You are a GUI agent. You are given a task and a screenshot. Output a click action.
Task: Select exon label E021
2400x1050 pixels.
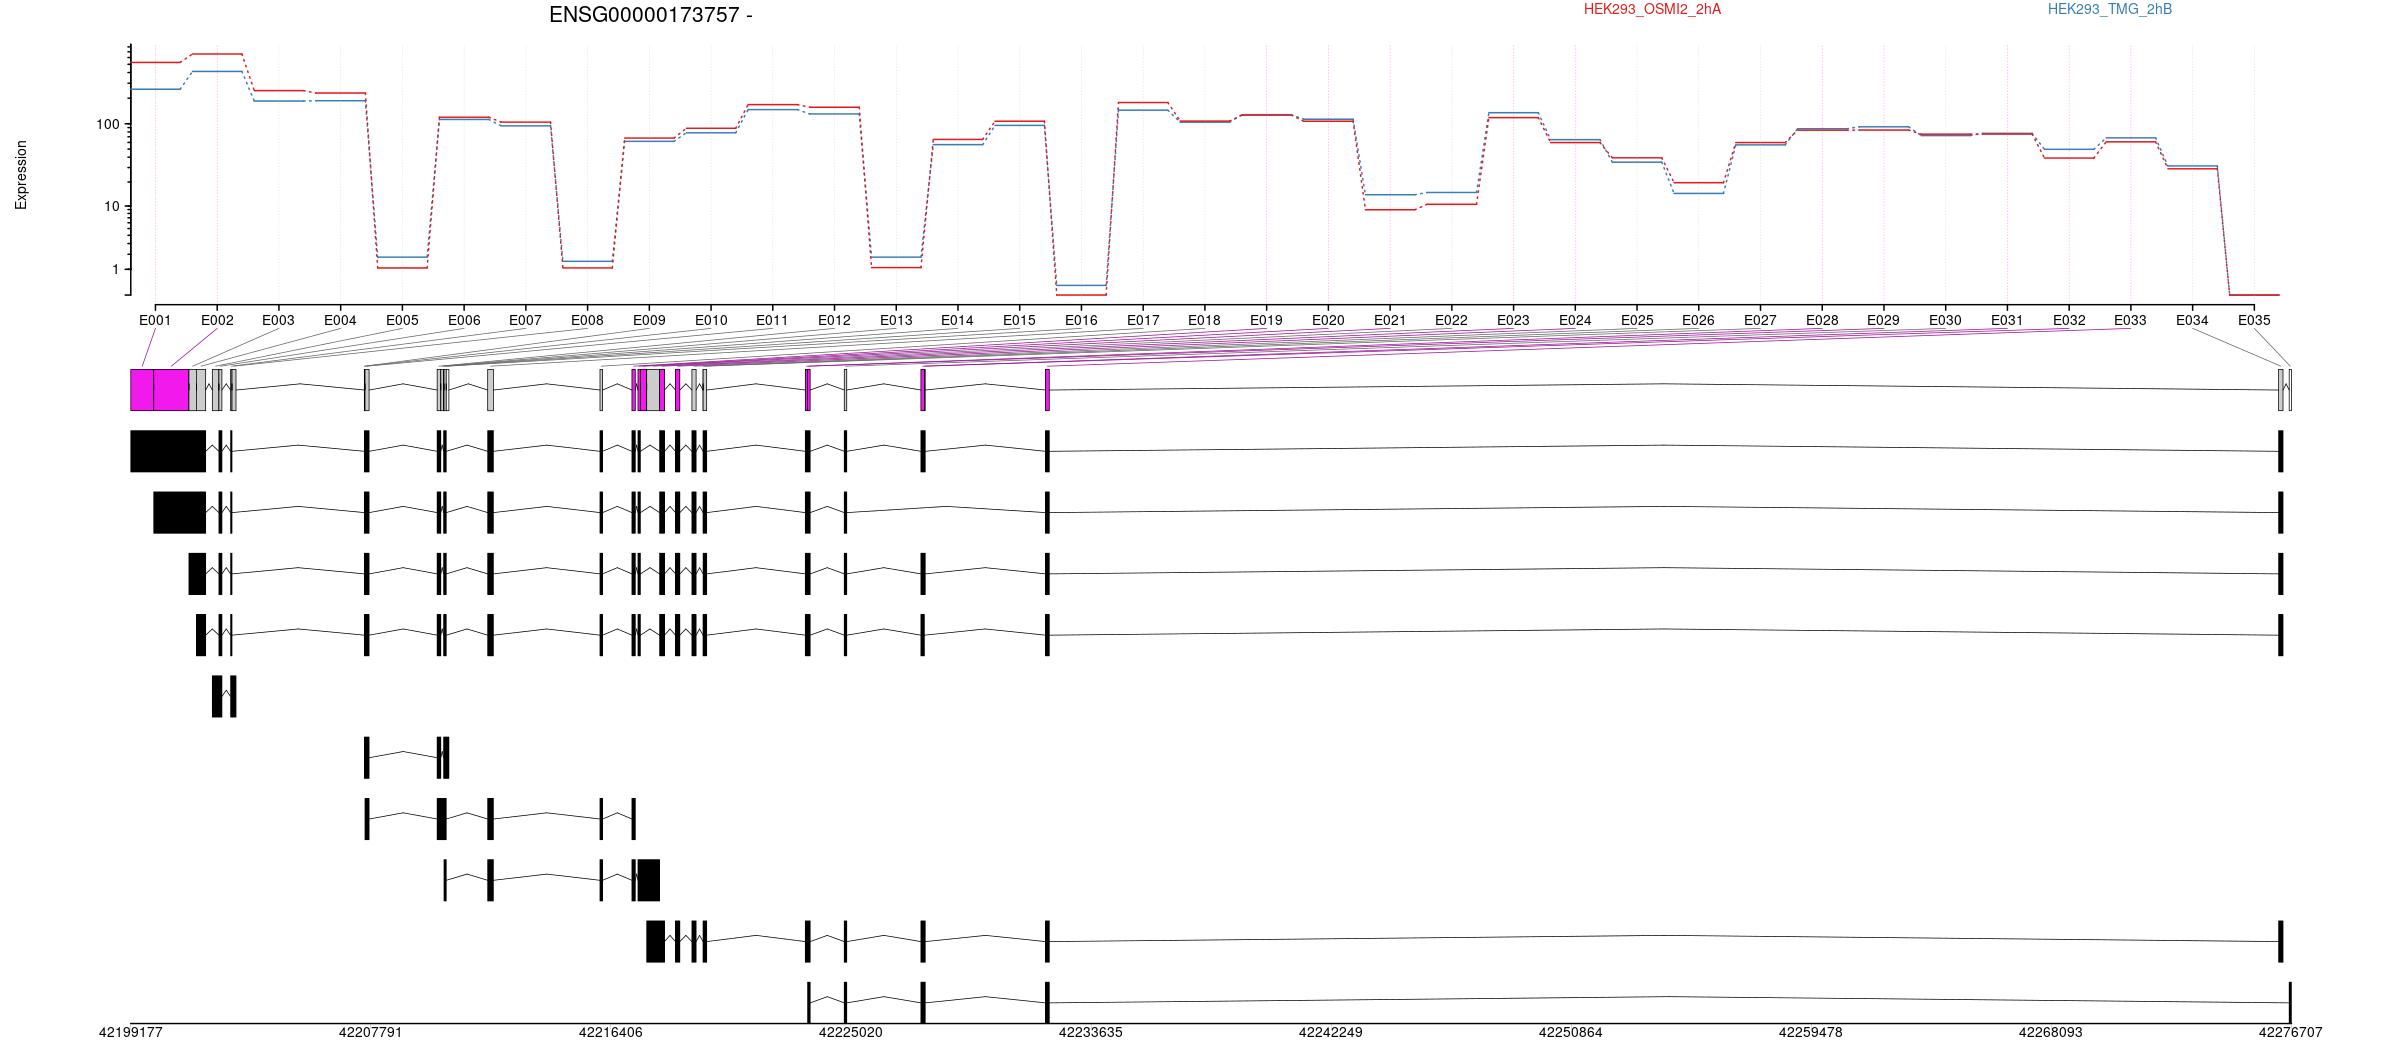pyautogui.click(x=1389, y=320)
